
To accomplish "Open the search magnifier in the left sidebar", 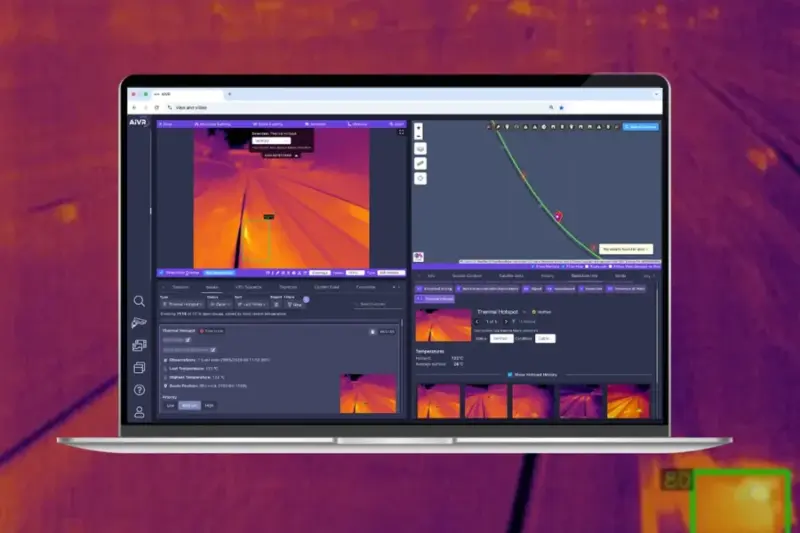I will (139, 301).
